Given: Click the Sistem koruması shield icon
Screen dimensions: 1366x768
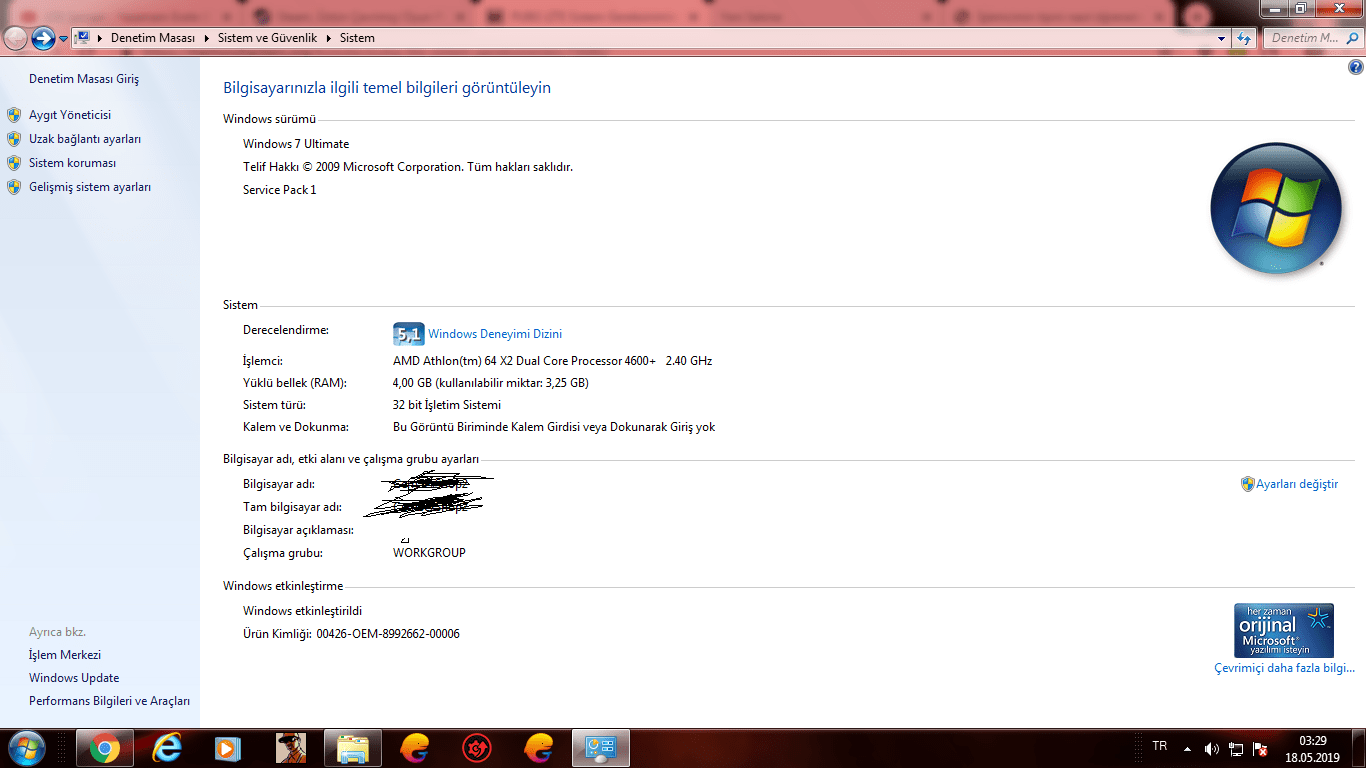Looking at the screenshot, I should tap(14, 163).
